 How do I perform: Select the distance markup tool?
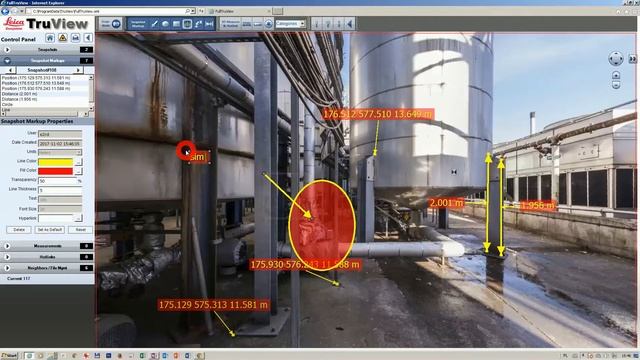point(209,24)
